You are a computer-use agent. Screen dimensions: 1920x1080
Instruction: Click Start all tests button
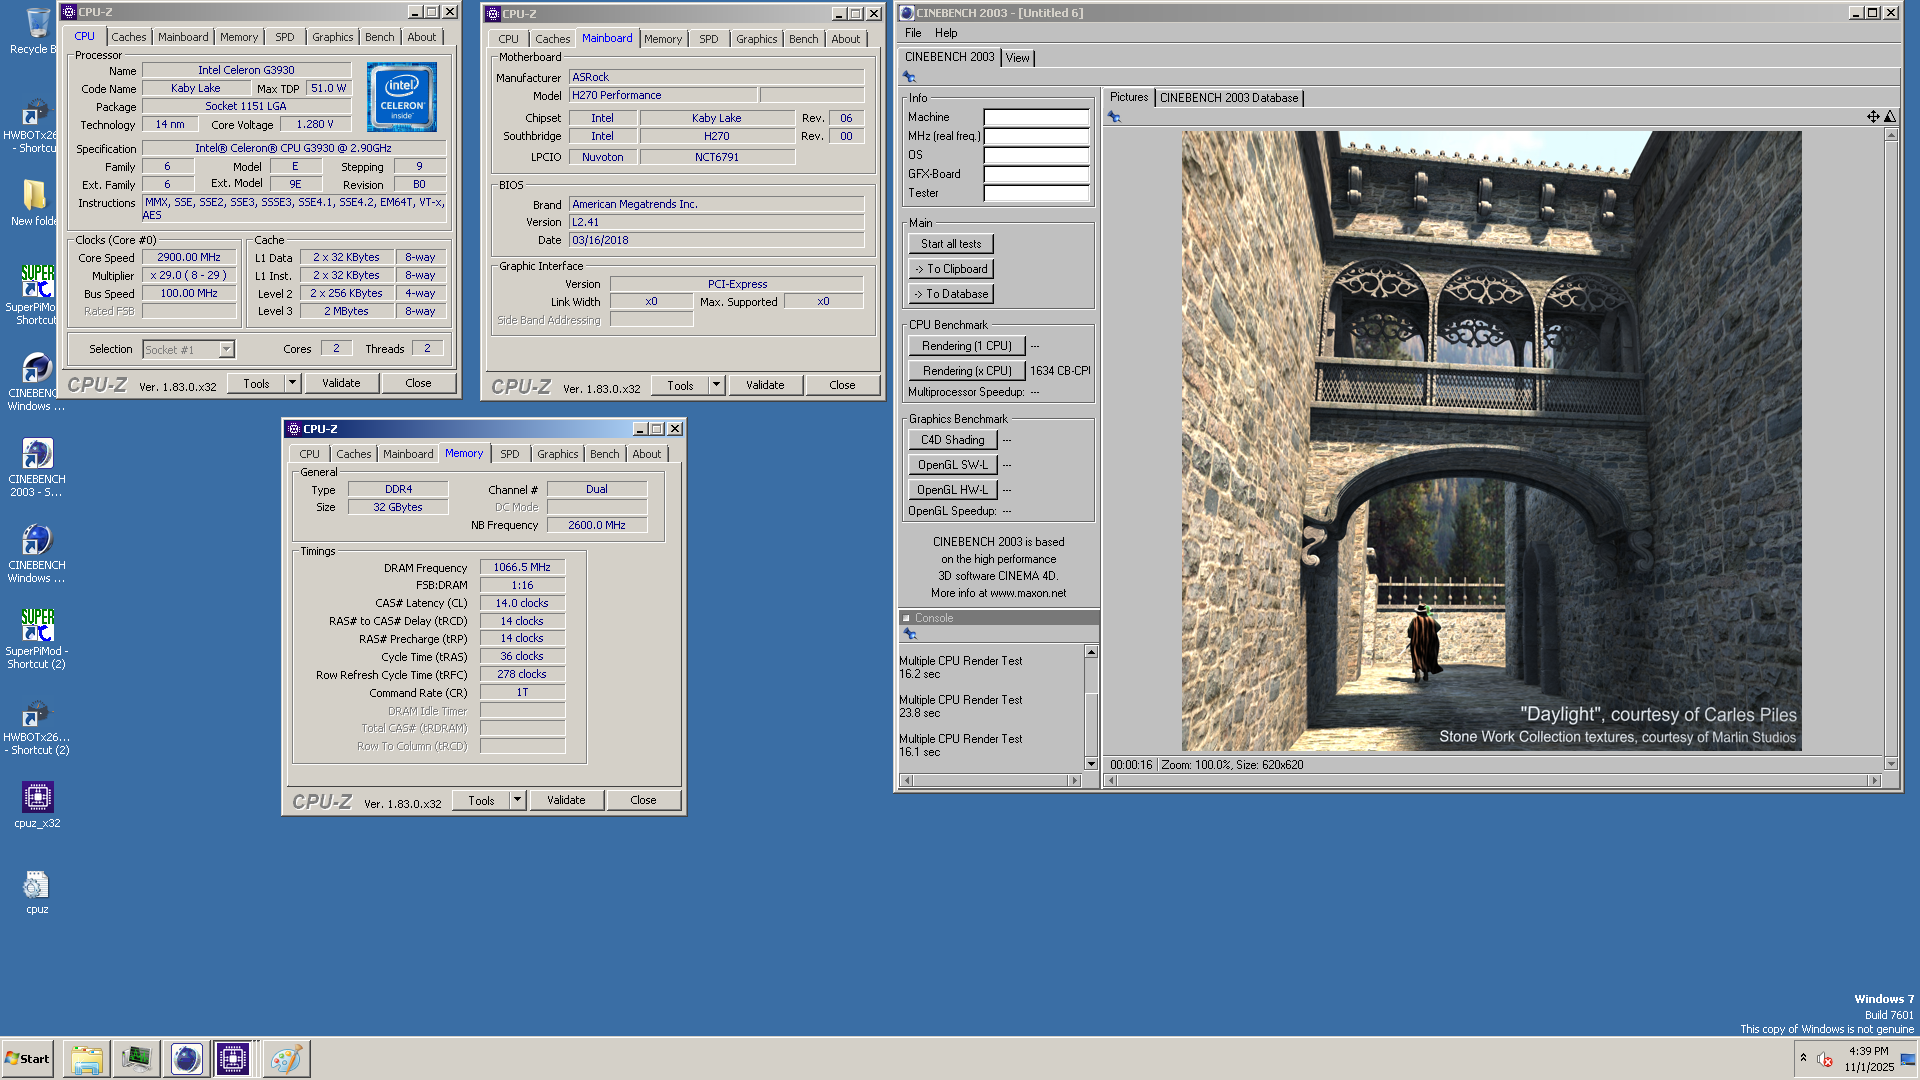(951, 244)
